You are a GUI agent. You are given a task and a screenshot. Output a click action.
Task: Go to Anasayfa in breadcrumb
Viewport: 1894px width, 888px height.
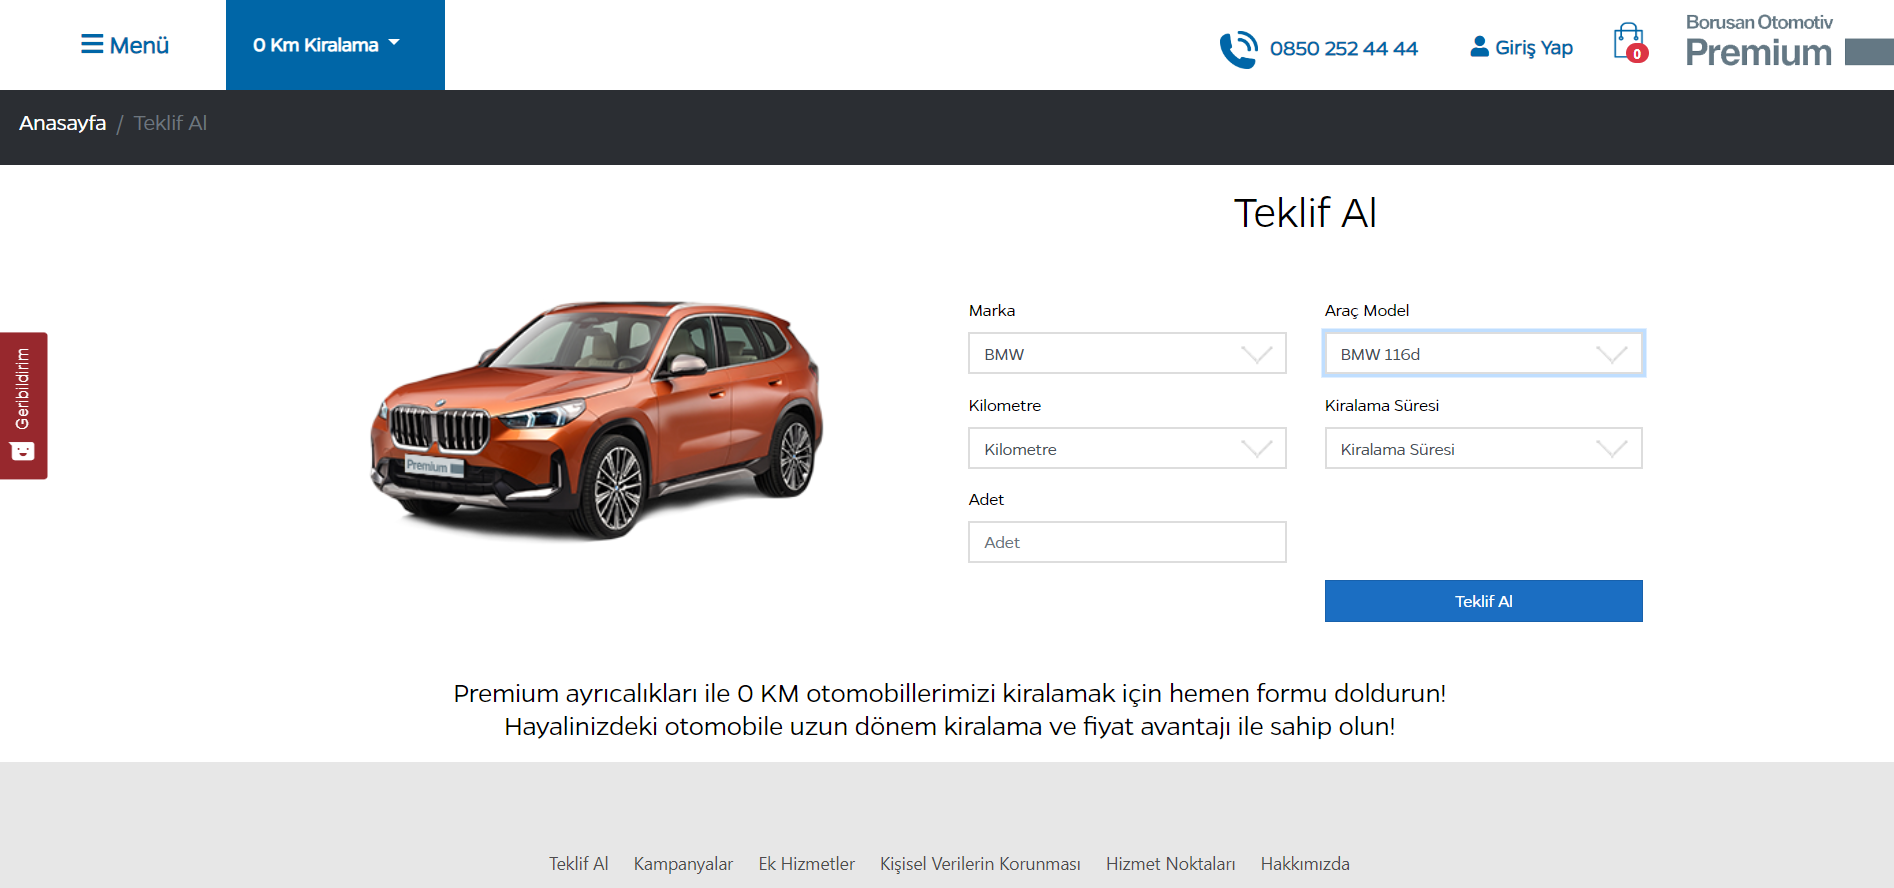pos(62,123)
